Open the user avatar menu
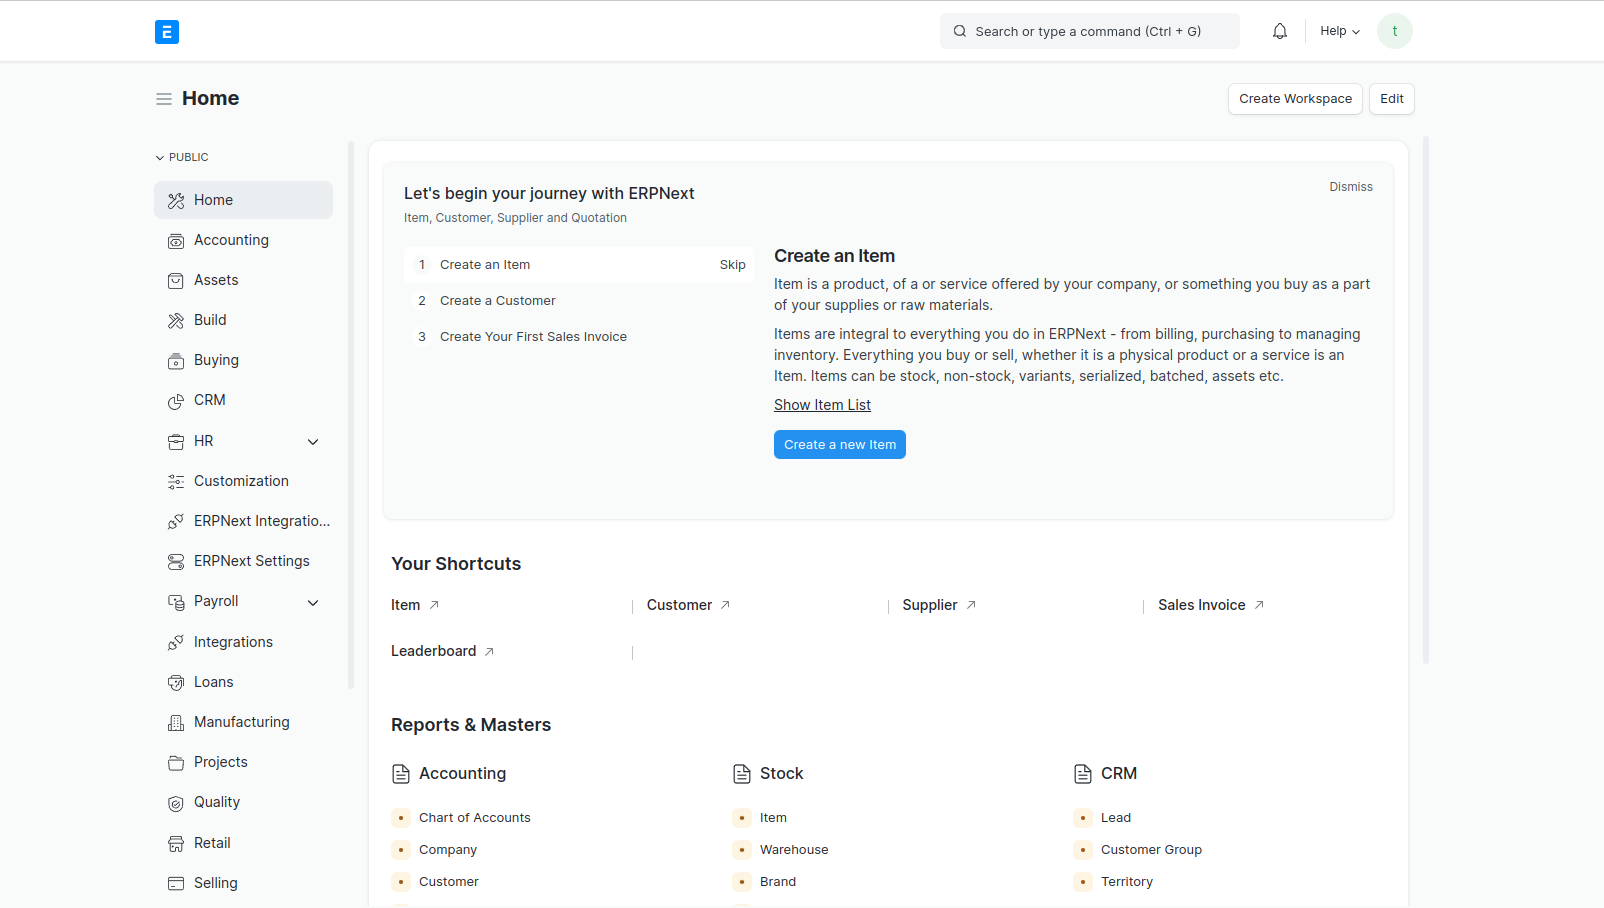Image resolution: width=1604 pixels, height=908 pixels. pyautogui.click(x=1395, y=31)
